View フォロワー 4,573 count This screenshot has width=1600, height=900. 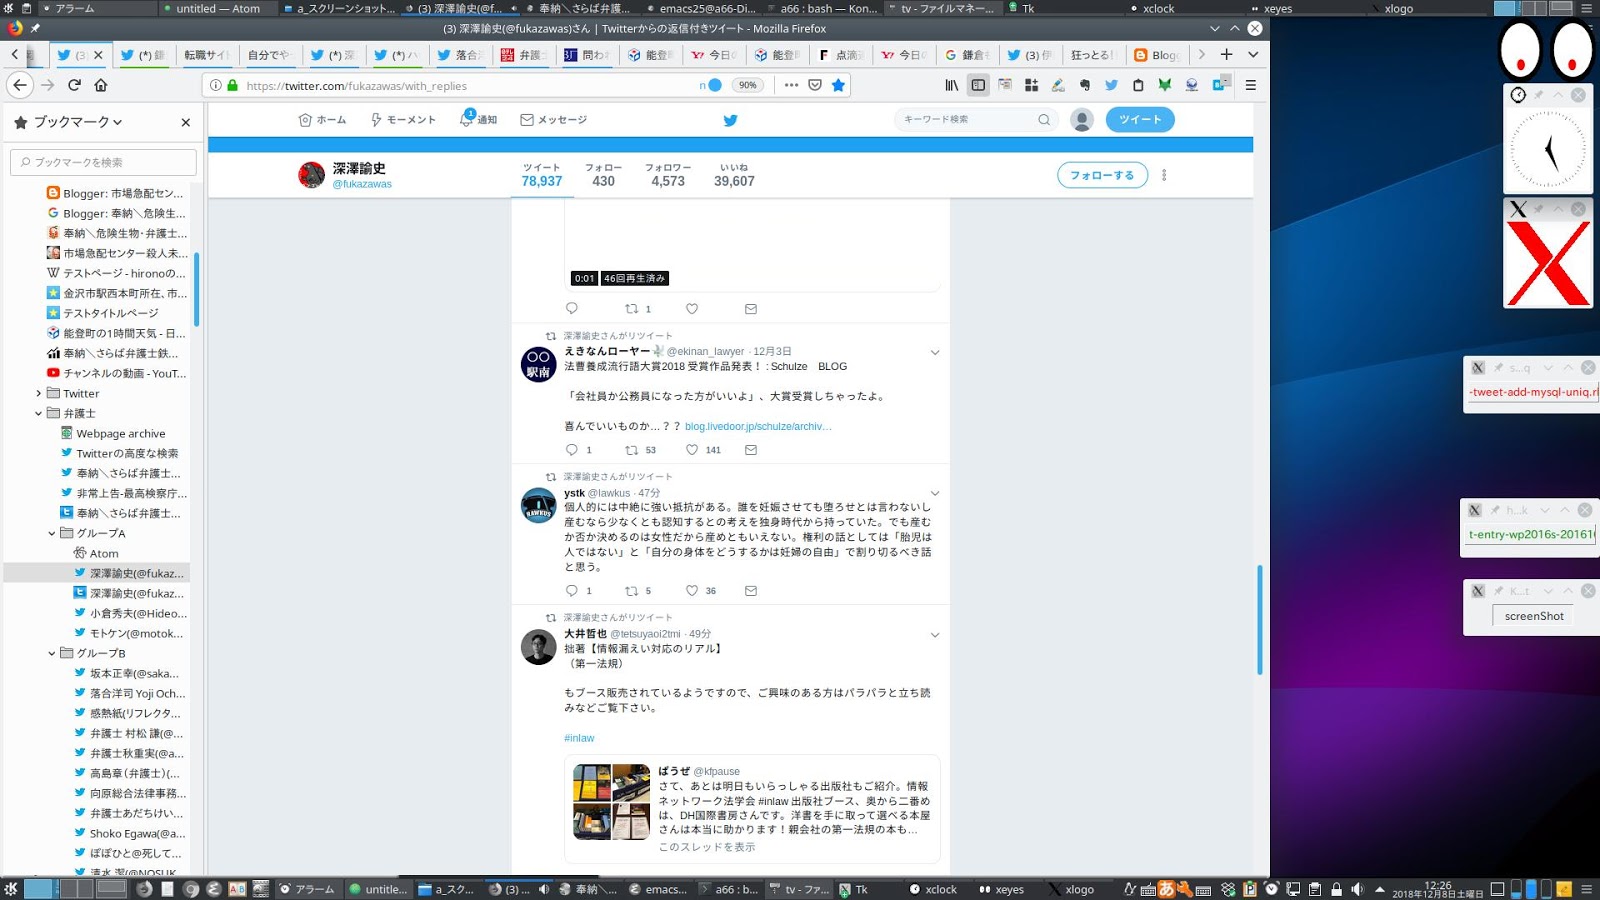(x=668, y=175)
